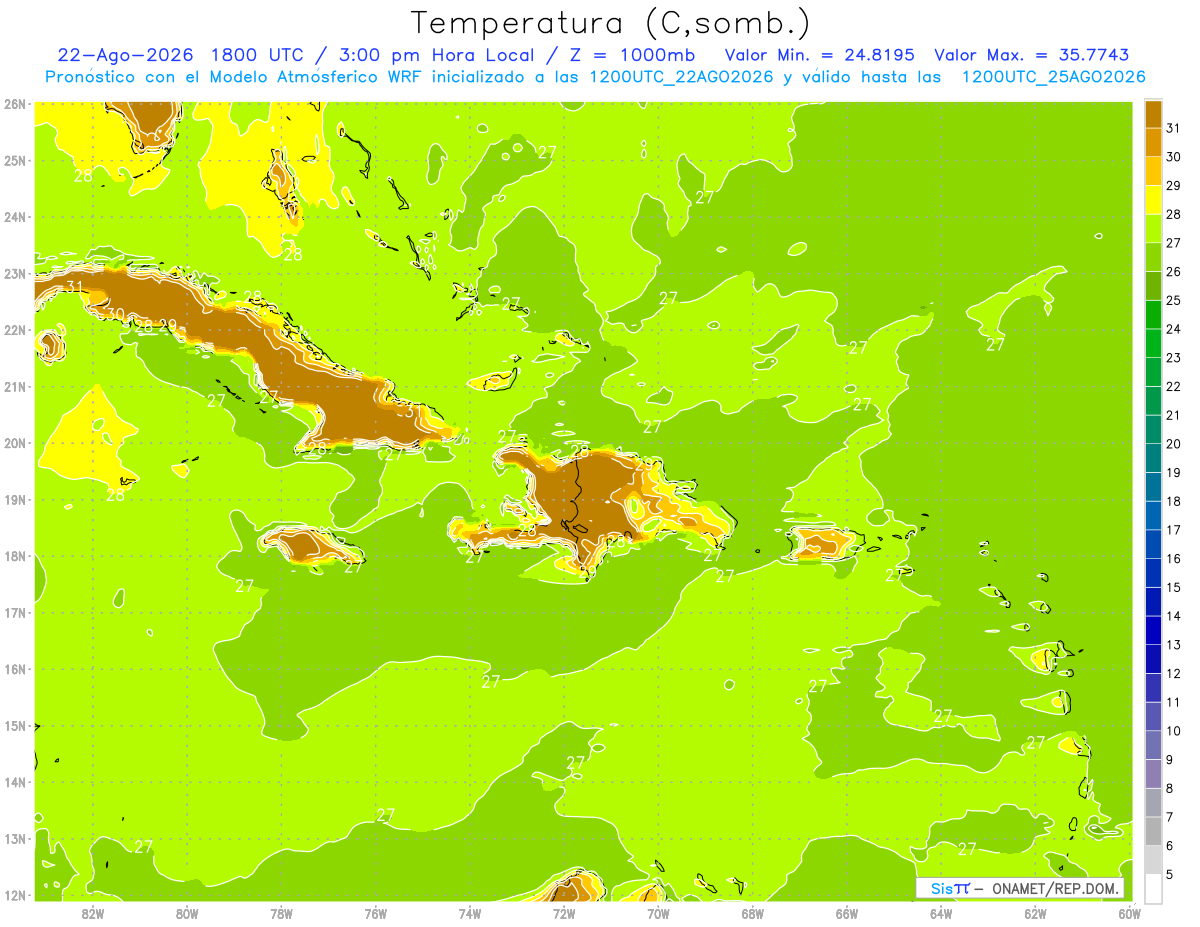Click the legend value label 10

(1173, 730)
